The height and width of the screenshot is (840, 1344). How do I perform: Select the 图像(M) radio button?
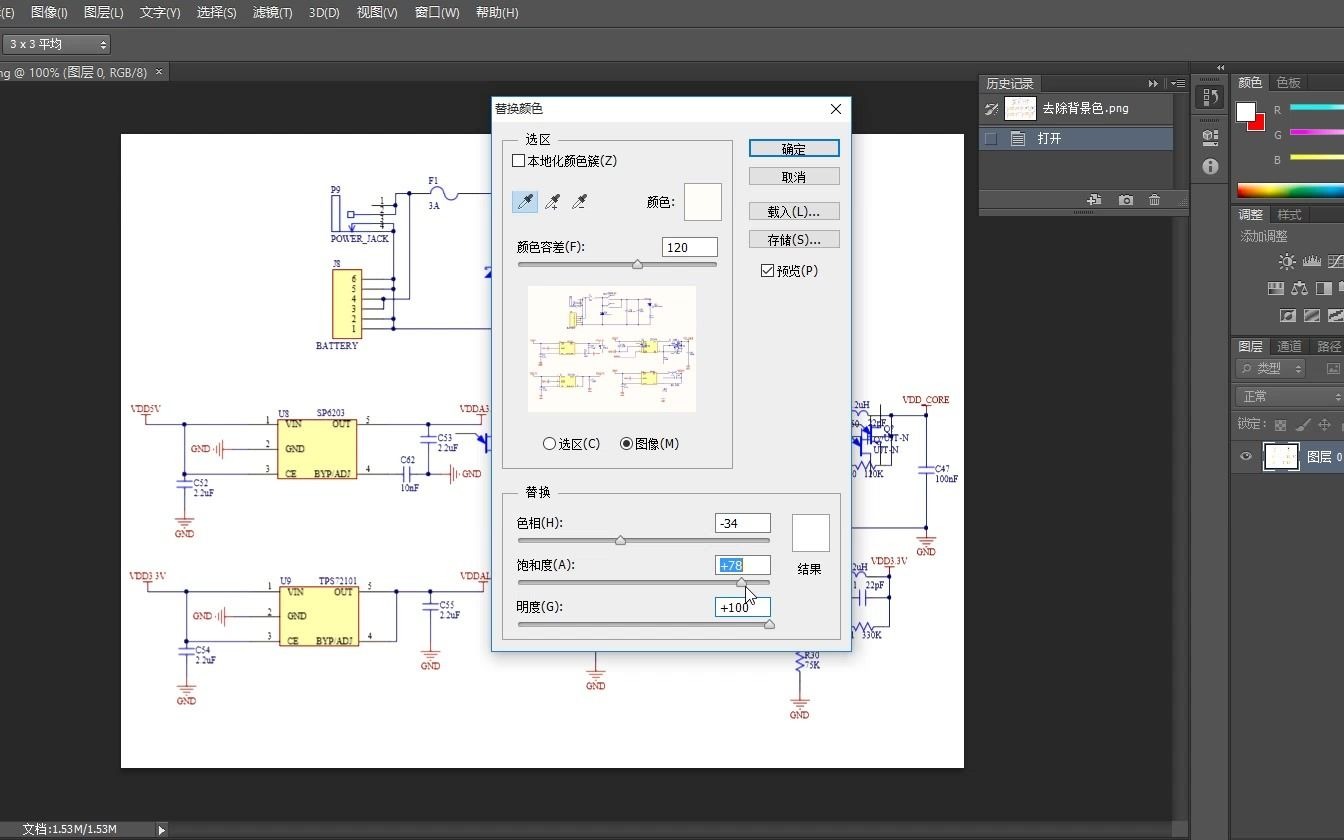pos(626,443)
